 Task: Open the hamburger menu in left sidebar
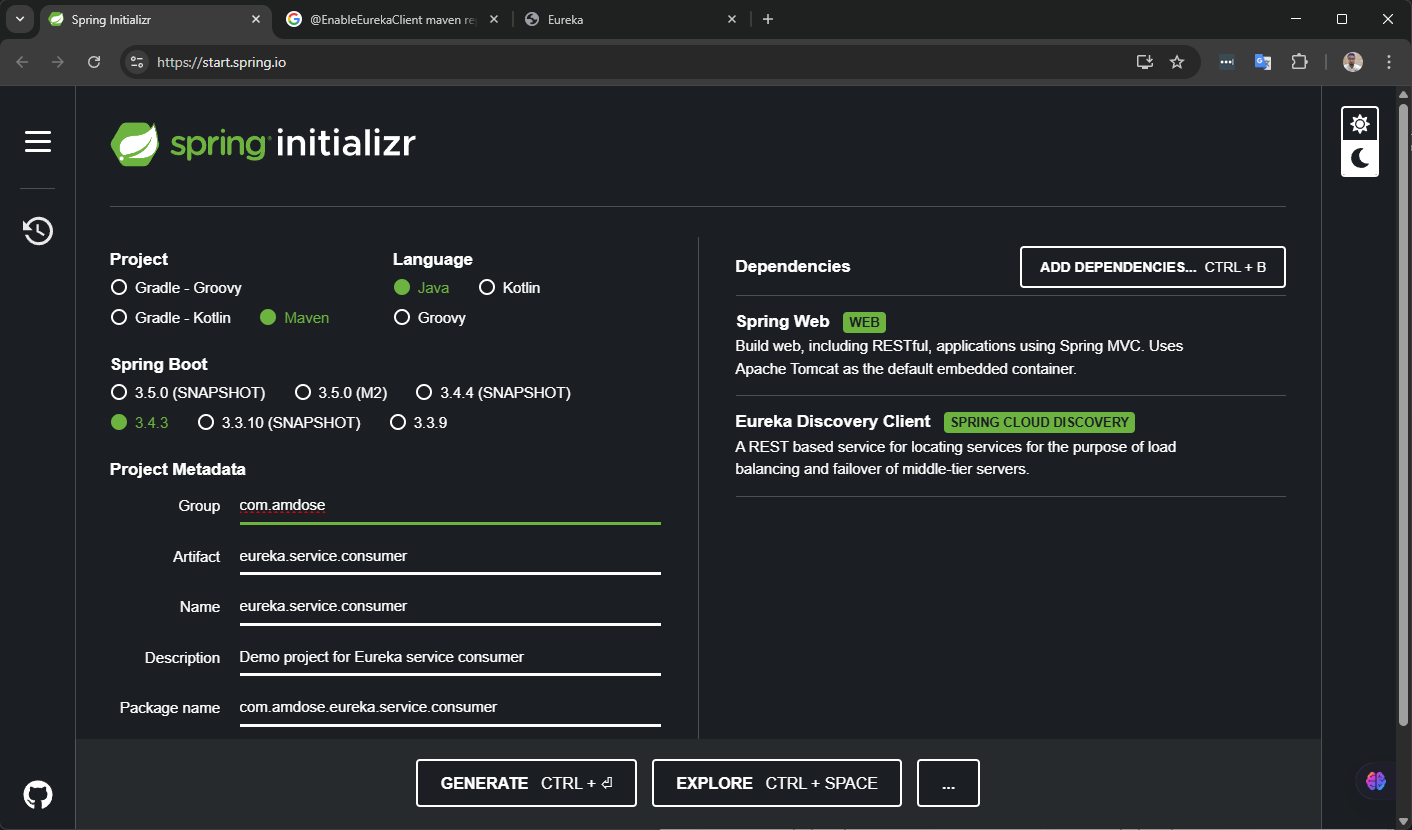click(38, 142)
